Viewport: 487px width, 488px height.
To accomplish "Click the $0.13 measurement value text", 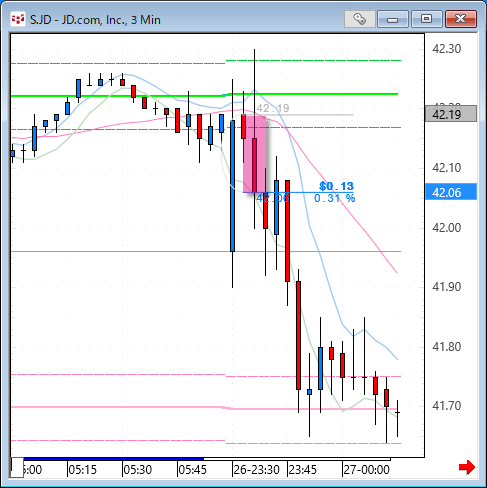I will [336, 186].
